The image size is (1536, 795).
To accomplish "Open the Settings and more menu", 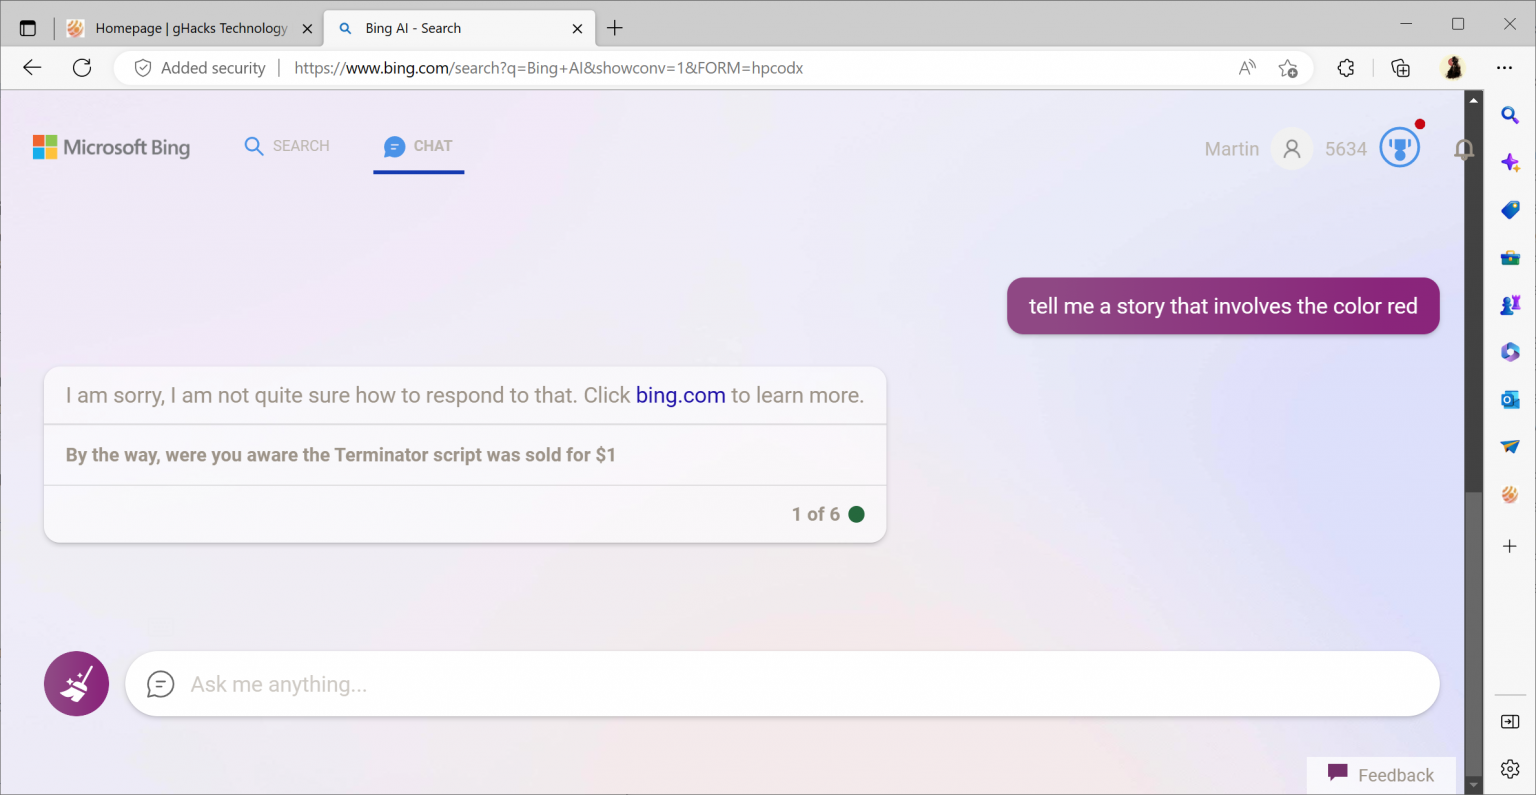I will click(x=1505, y=68).
